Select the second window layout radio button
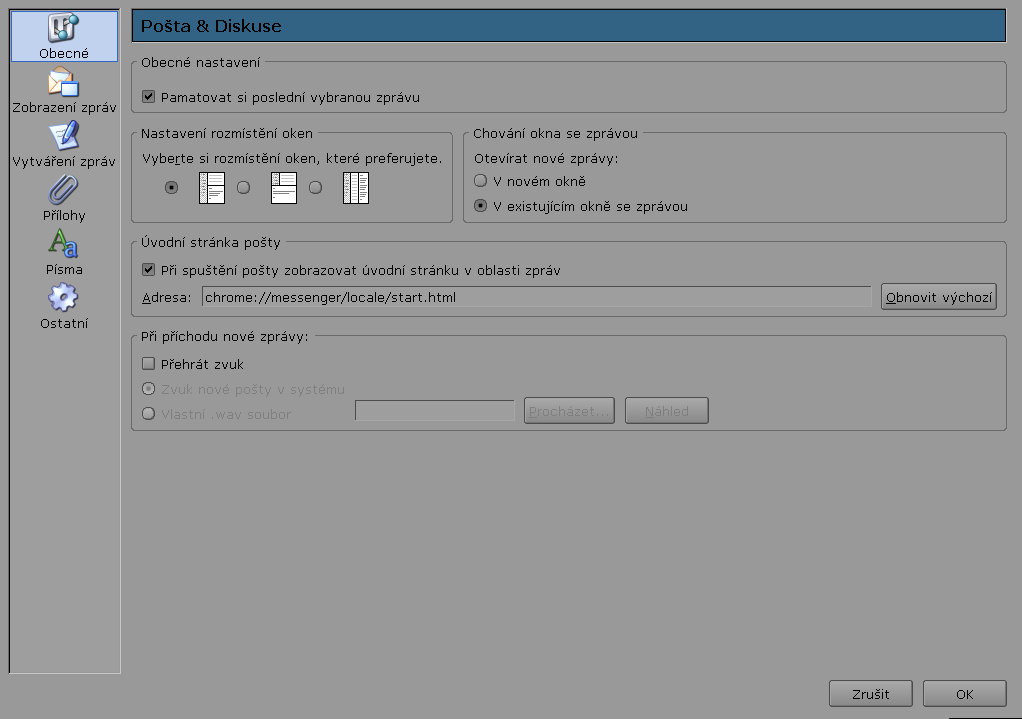1022x719 pixels. (244, 188)
